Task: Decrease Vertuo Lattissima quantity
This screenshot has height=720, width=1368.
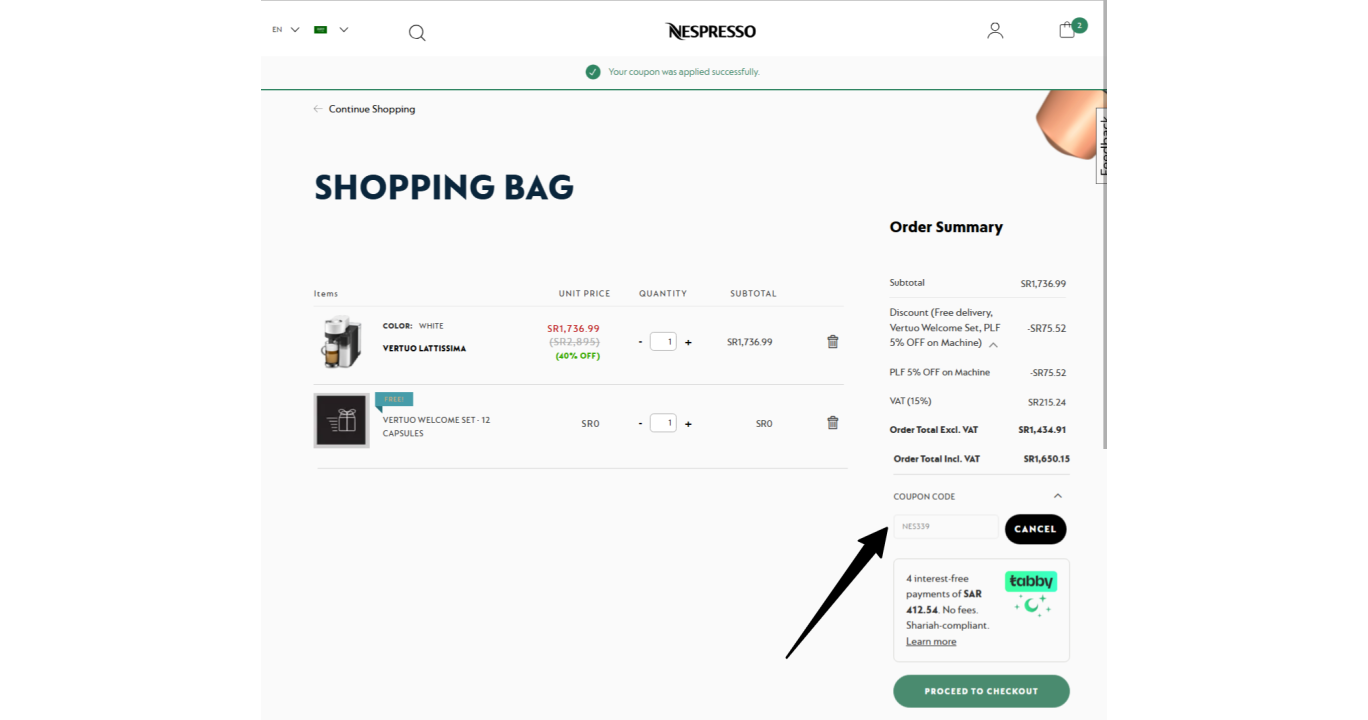Action: (x=641, y=342)
